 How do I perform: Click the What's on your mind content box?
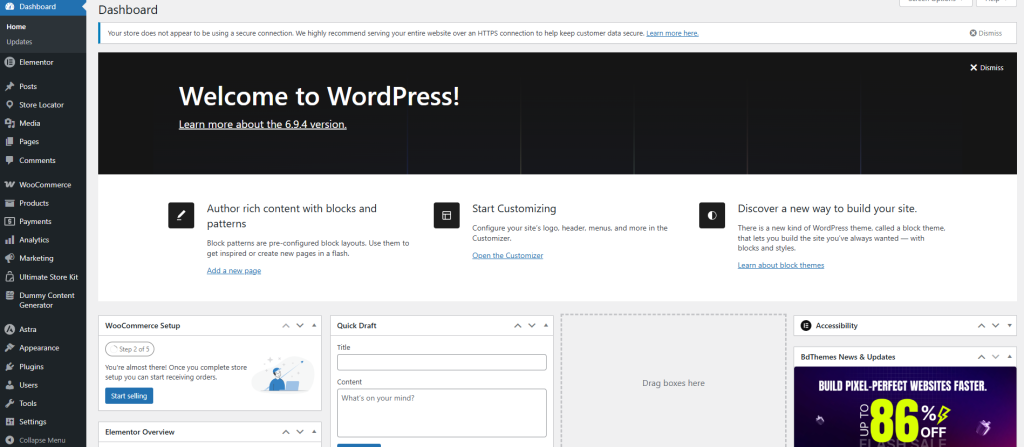(x=441, y=413)
